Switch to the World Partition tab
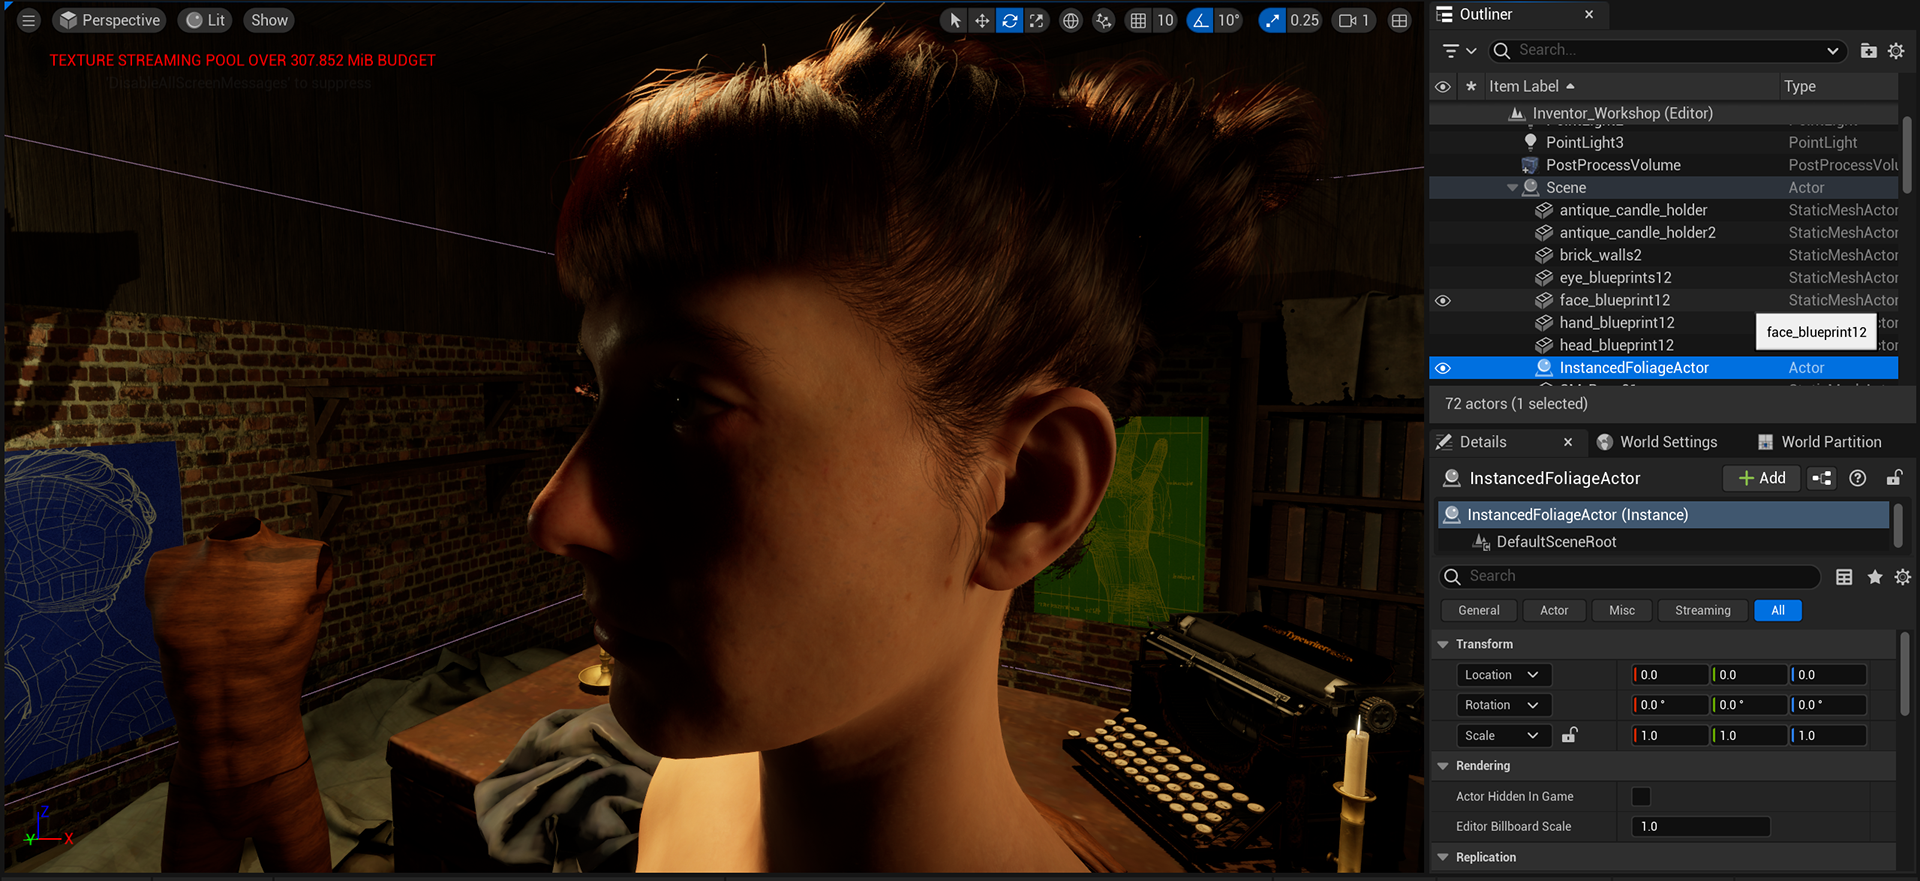 coord(1819,442)
